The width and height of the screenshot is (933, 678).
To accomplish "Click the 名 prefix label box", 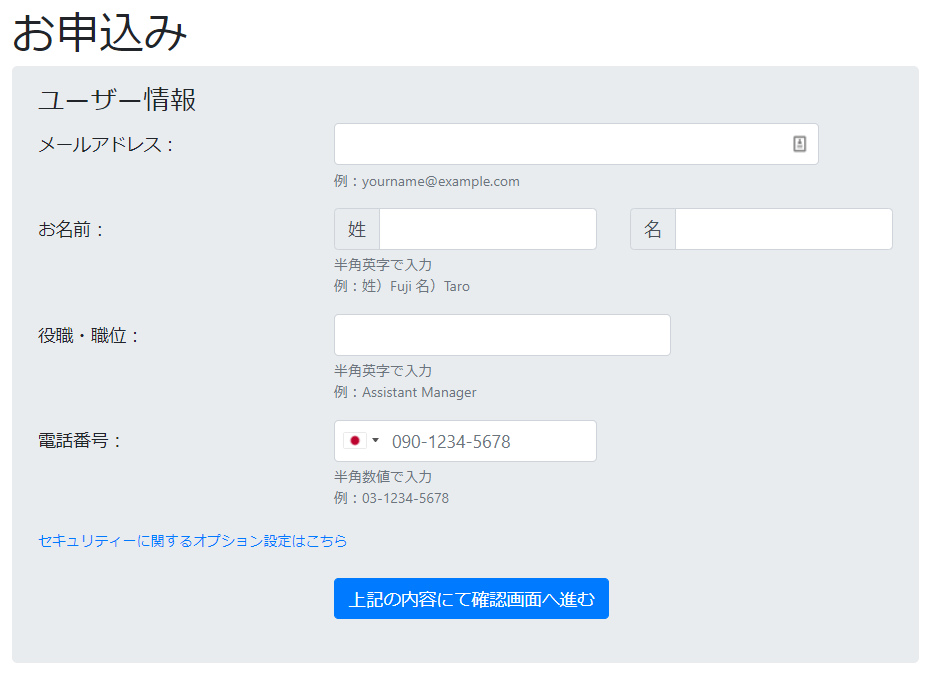I will point(653,229).
